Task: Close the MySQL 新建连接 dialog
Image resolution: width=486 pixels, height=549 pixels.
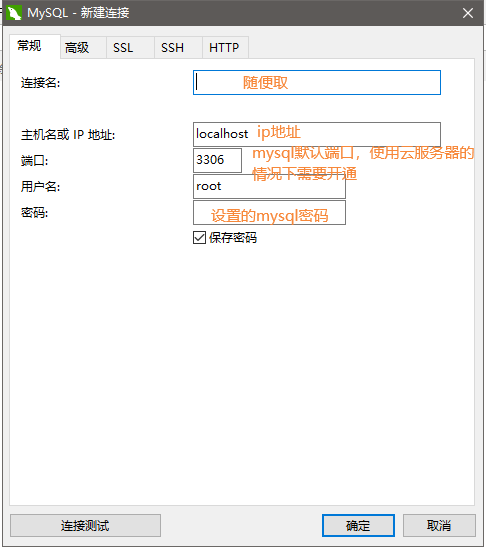Action: pyautogui.click(x=468, y=13)
